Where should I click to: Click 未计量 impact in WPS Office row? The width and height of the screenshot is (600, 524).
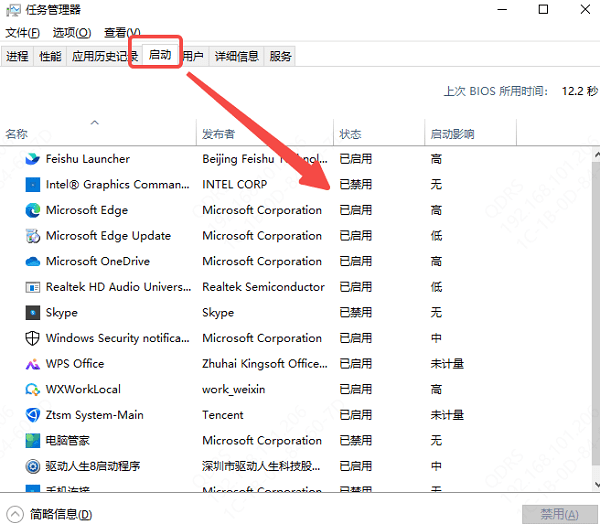pyautogui.click(x=447, y=364)
